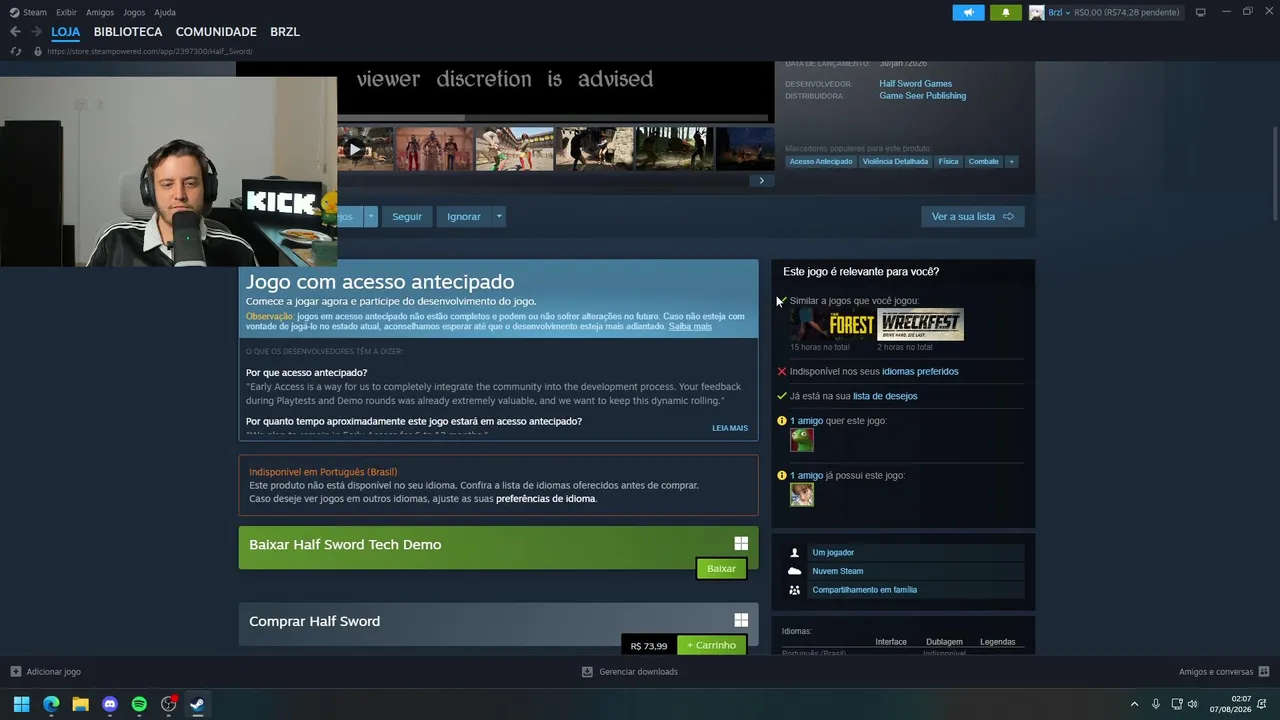Open the Jogos menu

pos(134,12)
